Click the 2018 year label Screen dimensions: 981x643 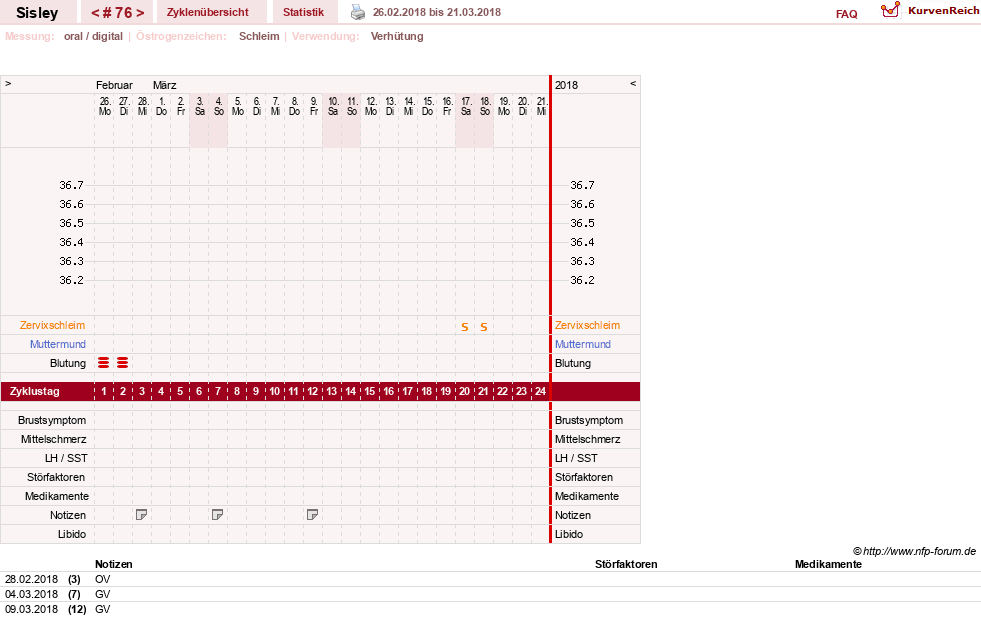[566, 85]
